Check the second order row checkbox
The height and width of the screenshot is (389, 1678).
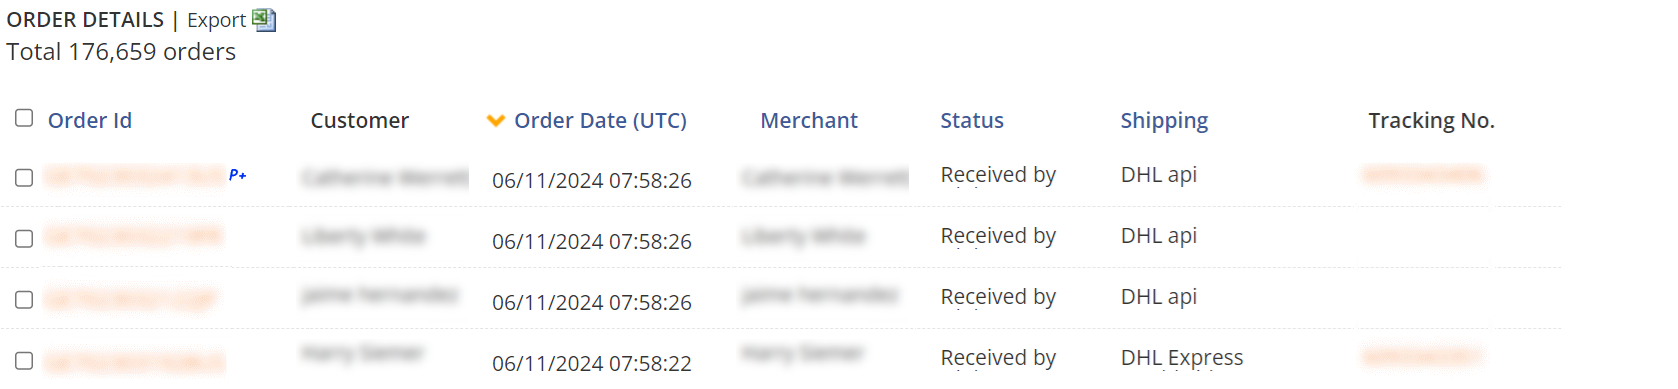coord(24,239)
